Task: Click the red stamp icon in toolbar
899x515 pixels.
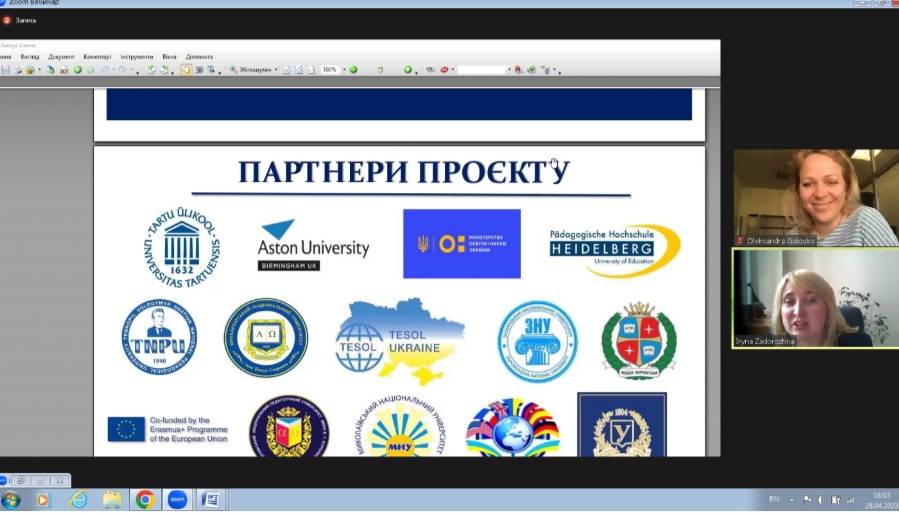Action: [444, 70]
